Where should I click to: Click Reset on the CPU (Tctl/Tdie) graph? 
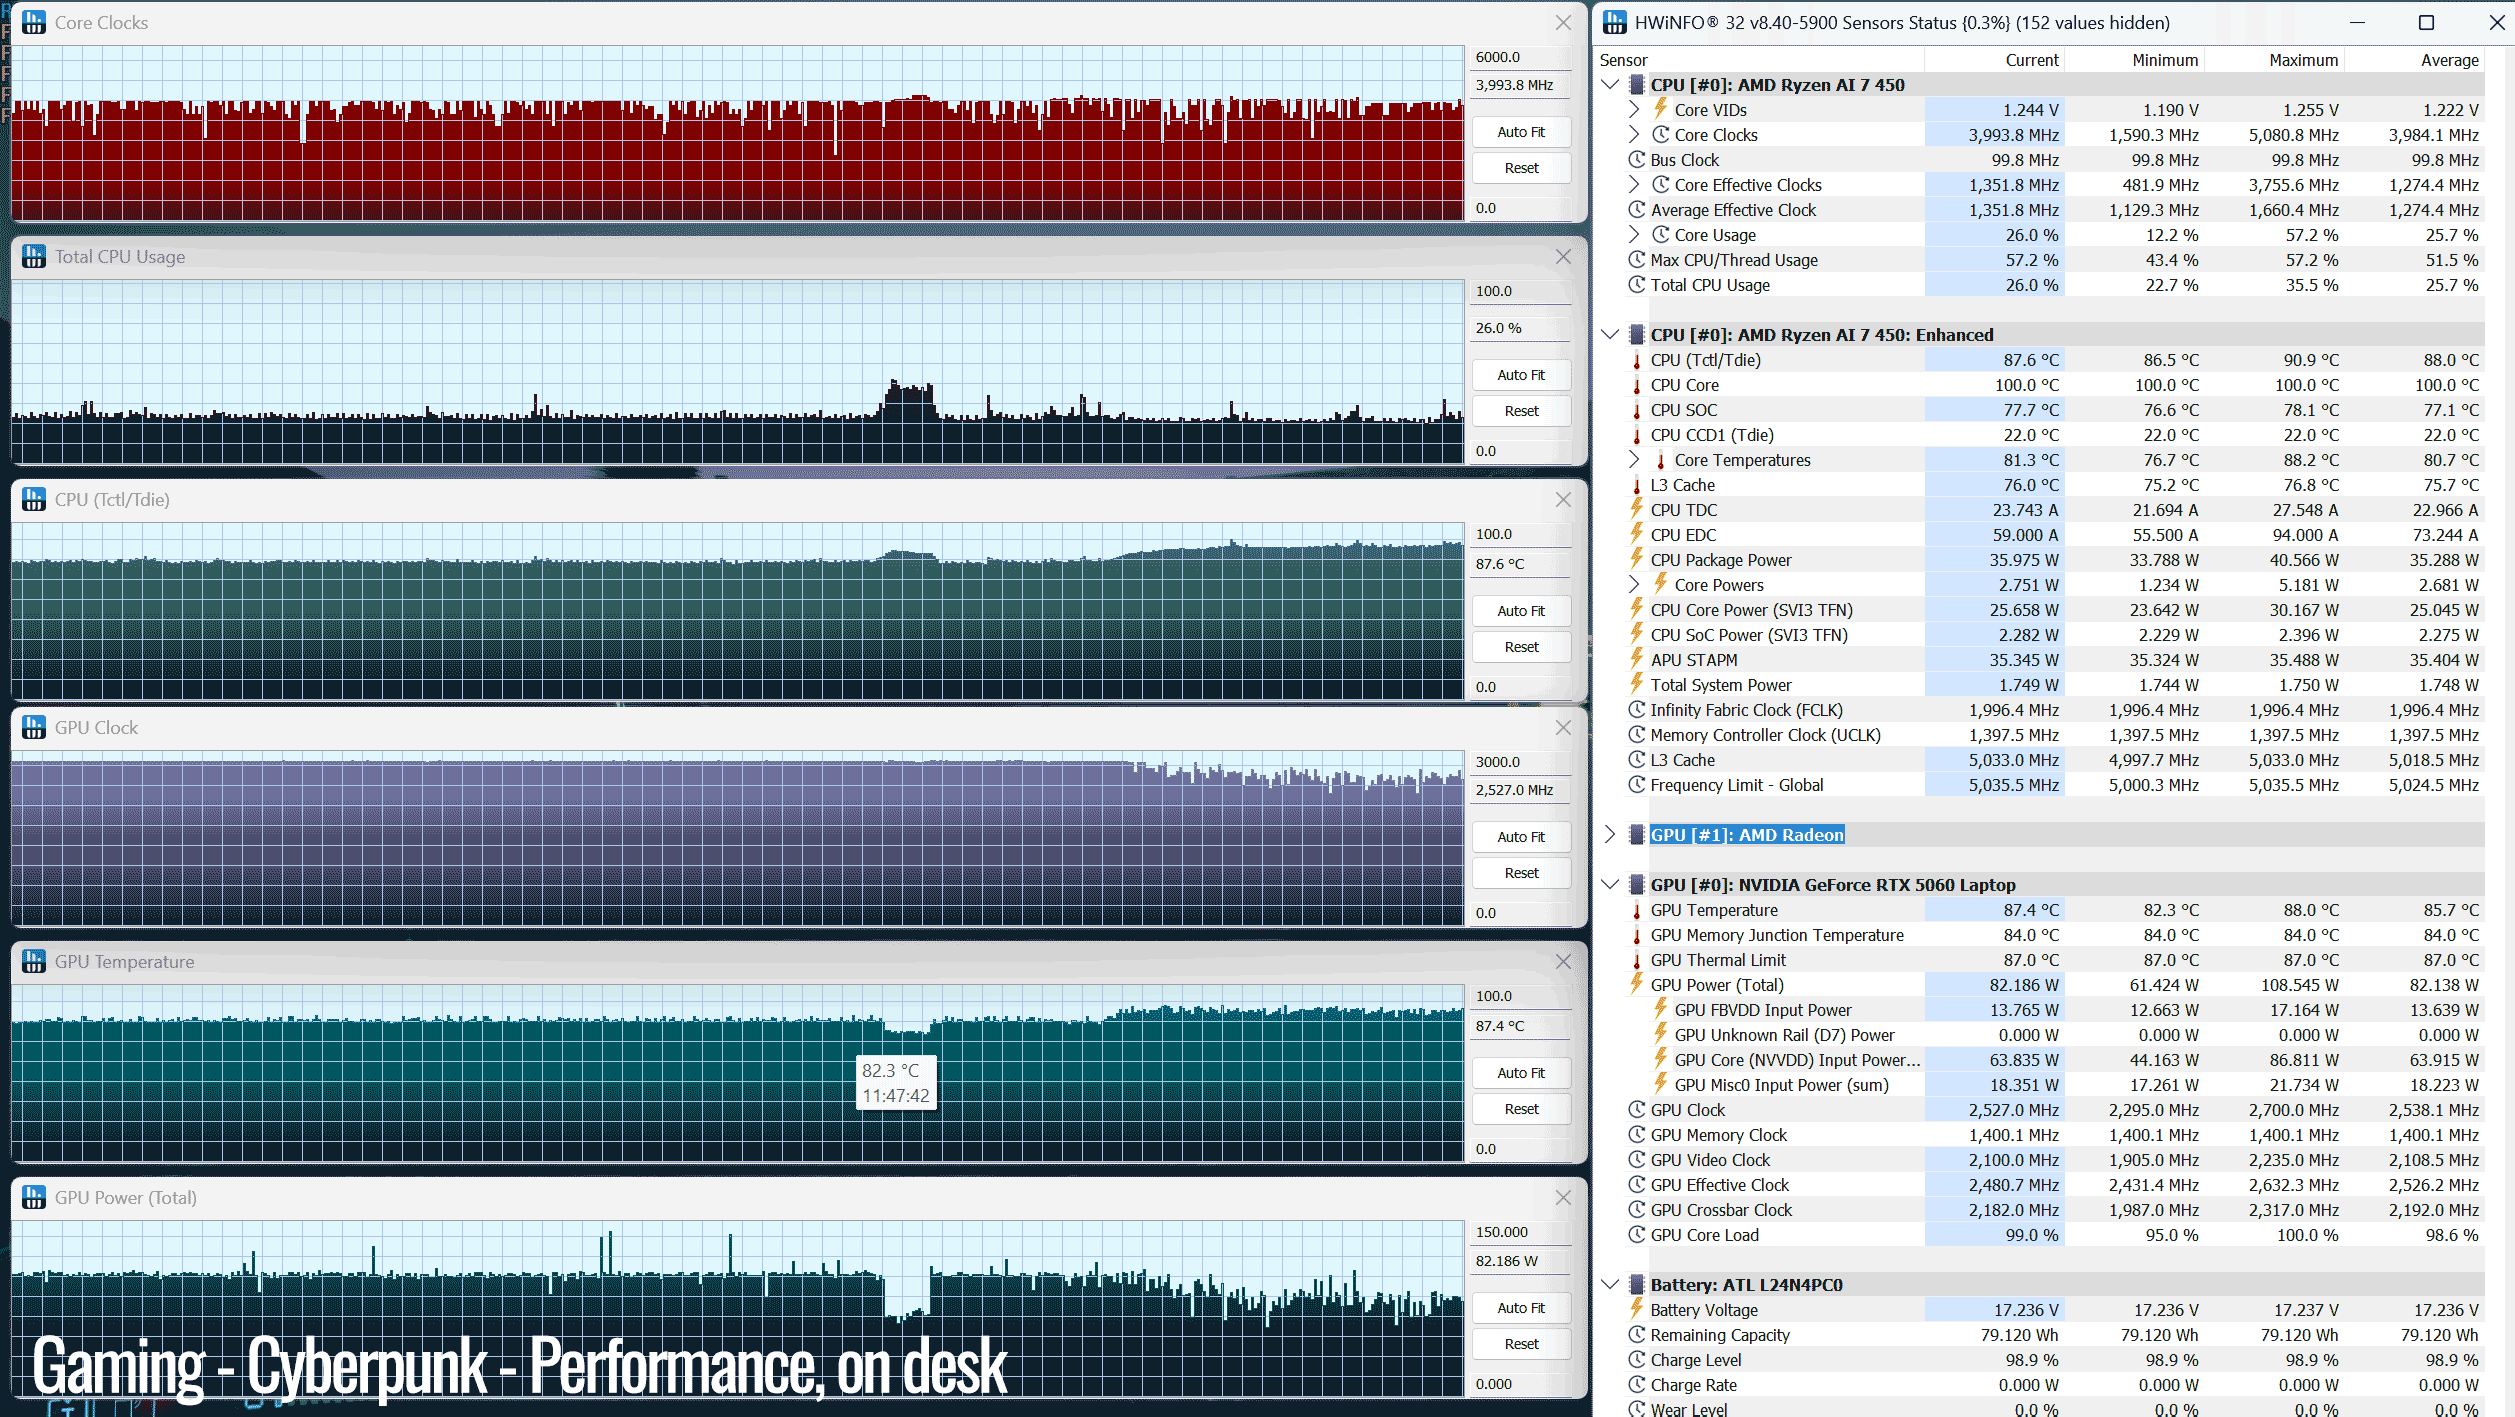coord(1521,647)
